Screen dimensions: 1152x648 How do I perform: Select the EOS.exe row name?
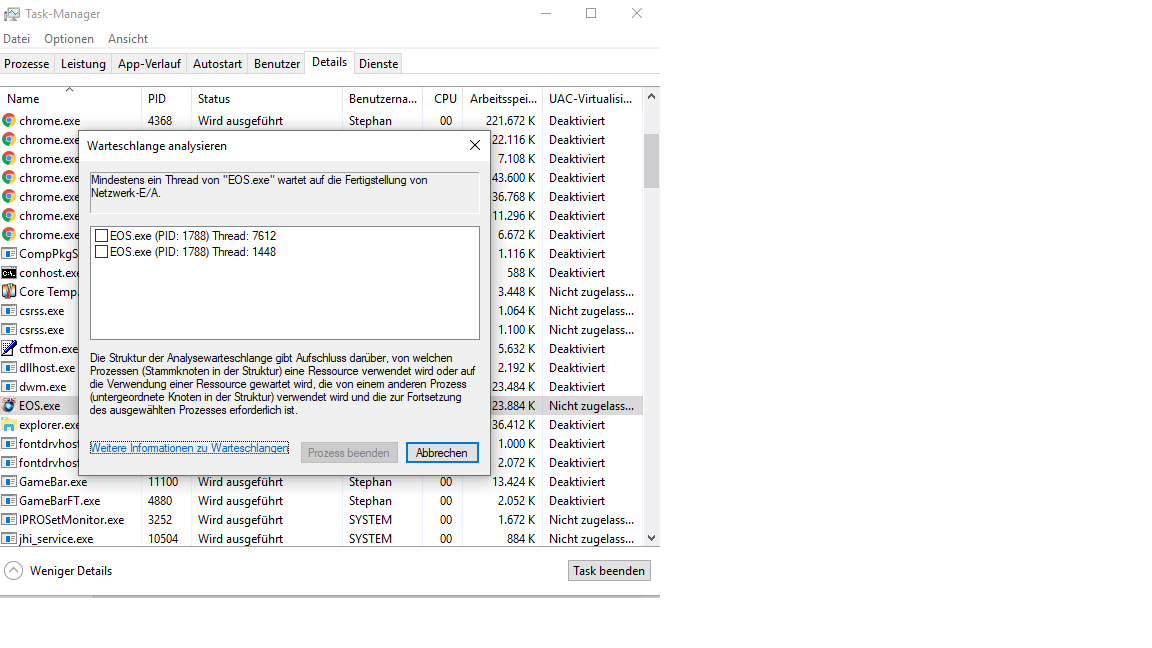[x=40, y=406]
